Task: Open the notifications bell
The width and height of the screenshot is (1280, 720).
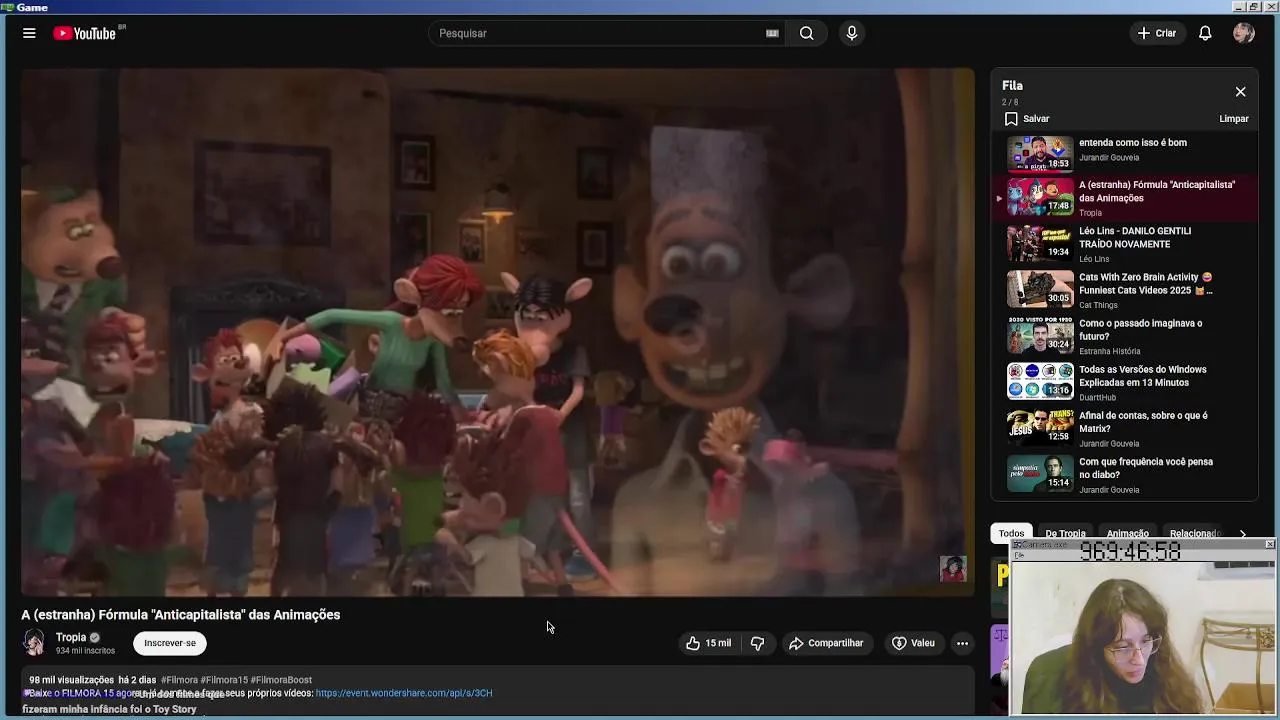Action: tap(1205, 33)
